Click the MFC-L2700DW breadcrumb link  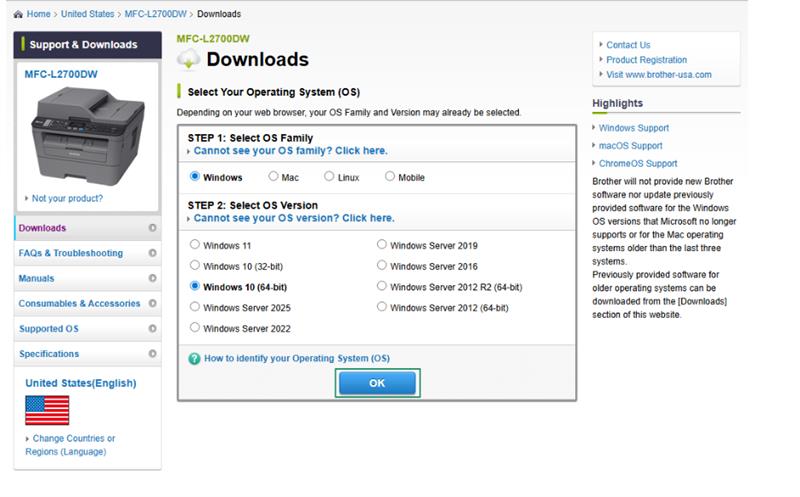click(156, 14)
